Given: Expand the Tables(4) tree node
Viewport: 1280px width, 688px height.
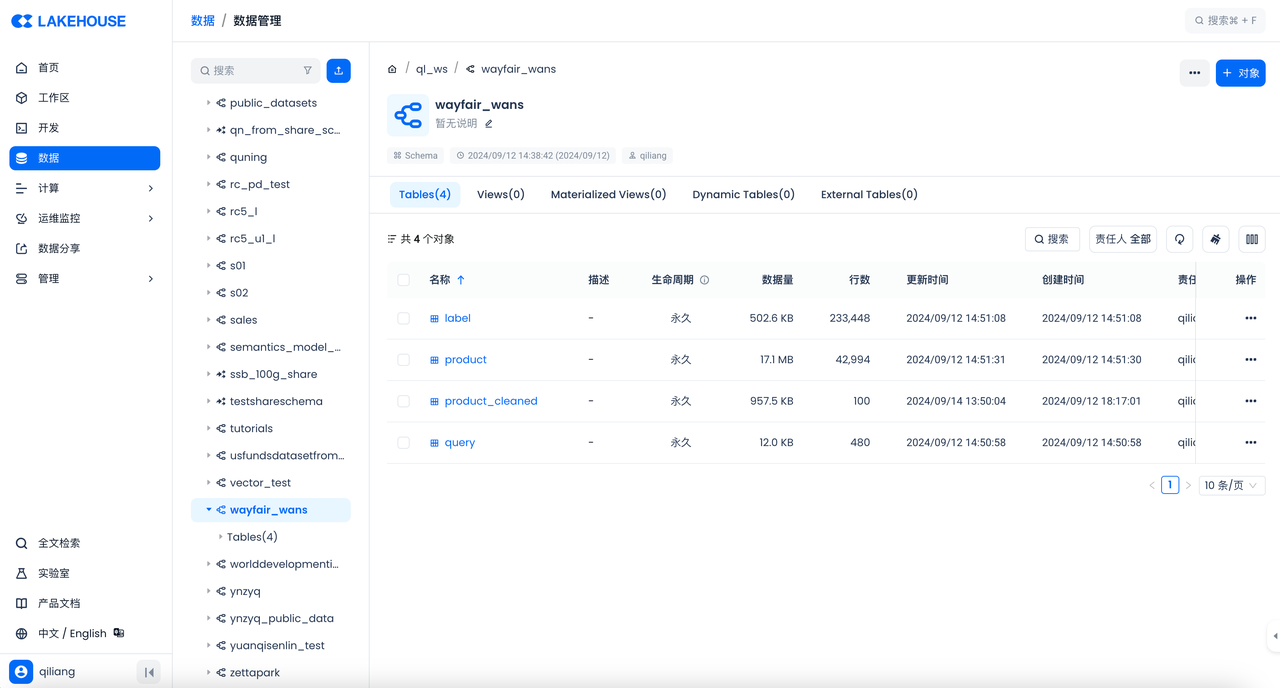Looking at the screenshot, I should click(x=221, y=537).
